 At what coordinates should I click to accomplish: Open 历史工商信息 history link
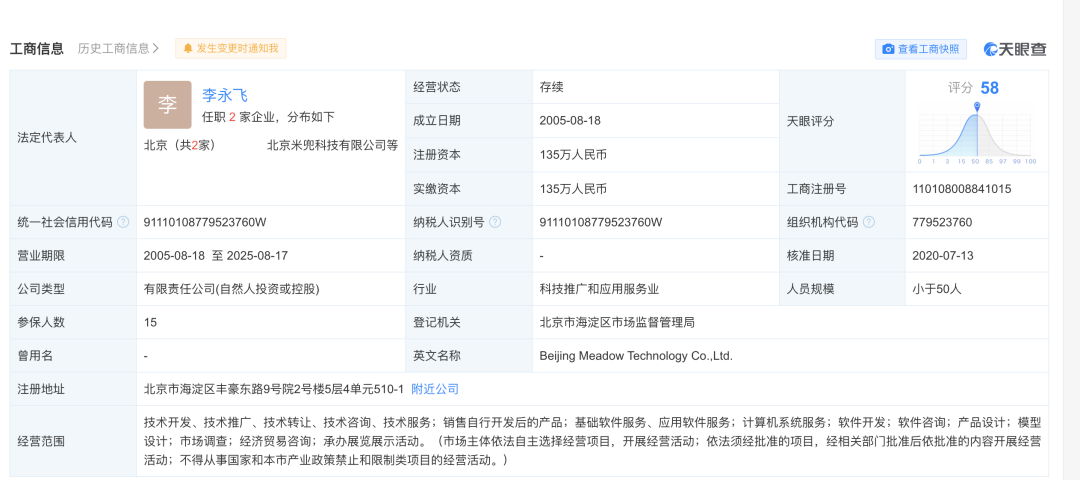(118, 48)
